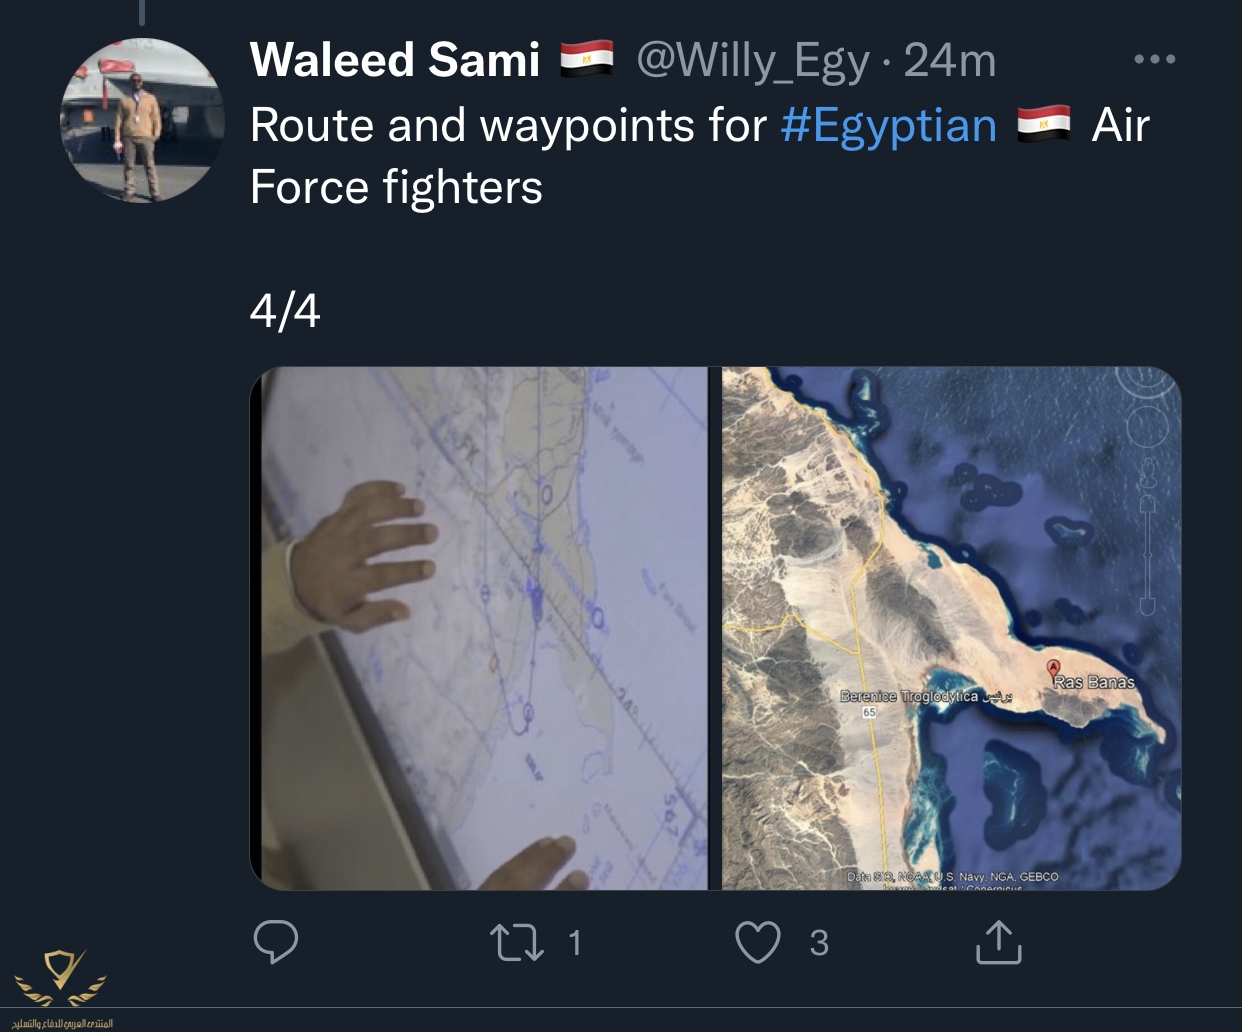Click the Berenice Troglodytica map label
1242x1032 pixels.
click(x=908, y=696)
